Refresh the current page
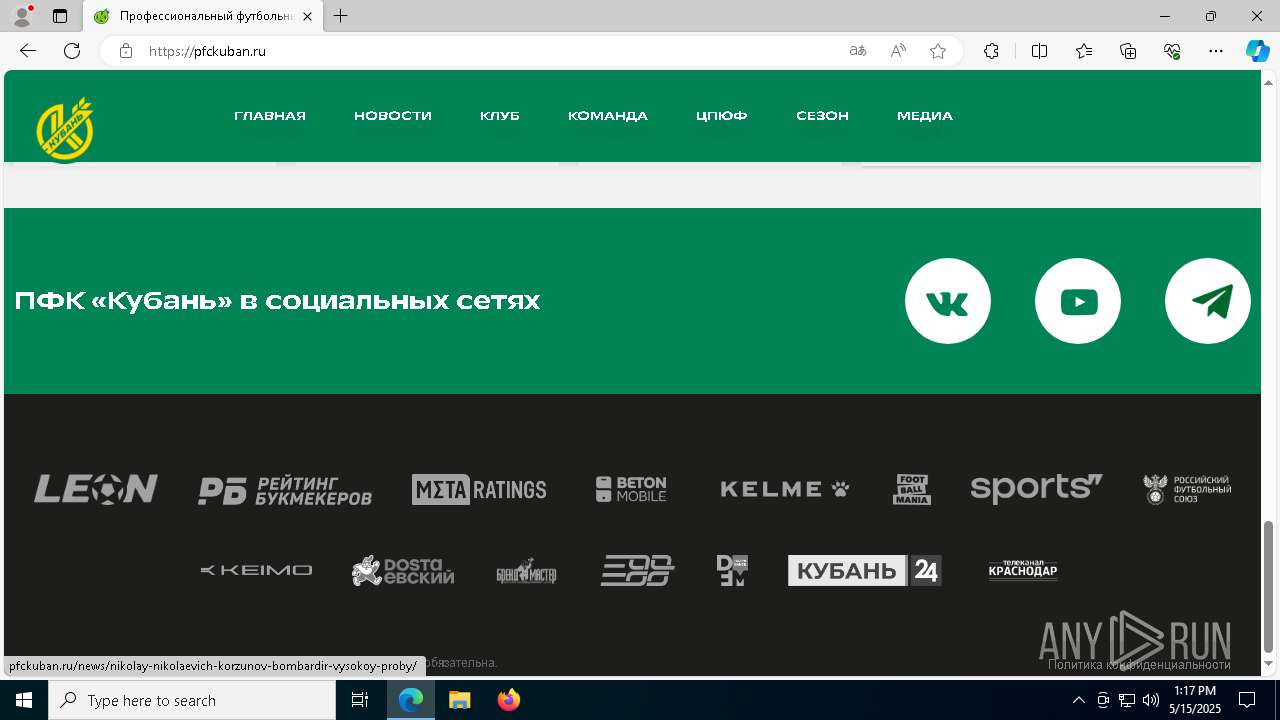The height and width of the screenshot is (720, 1280). [72, 51]
